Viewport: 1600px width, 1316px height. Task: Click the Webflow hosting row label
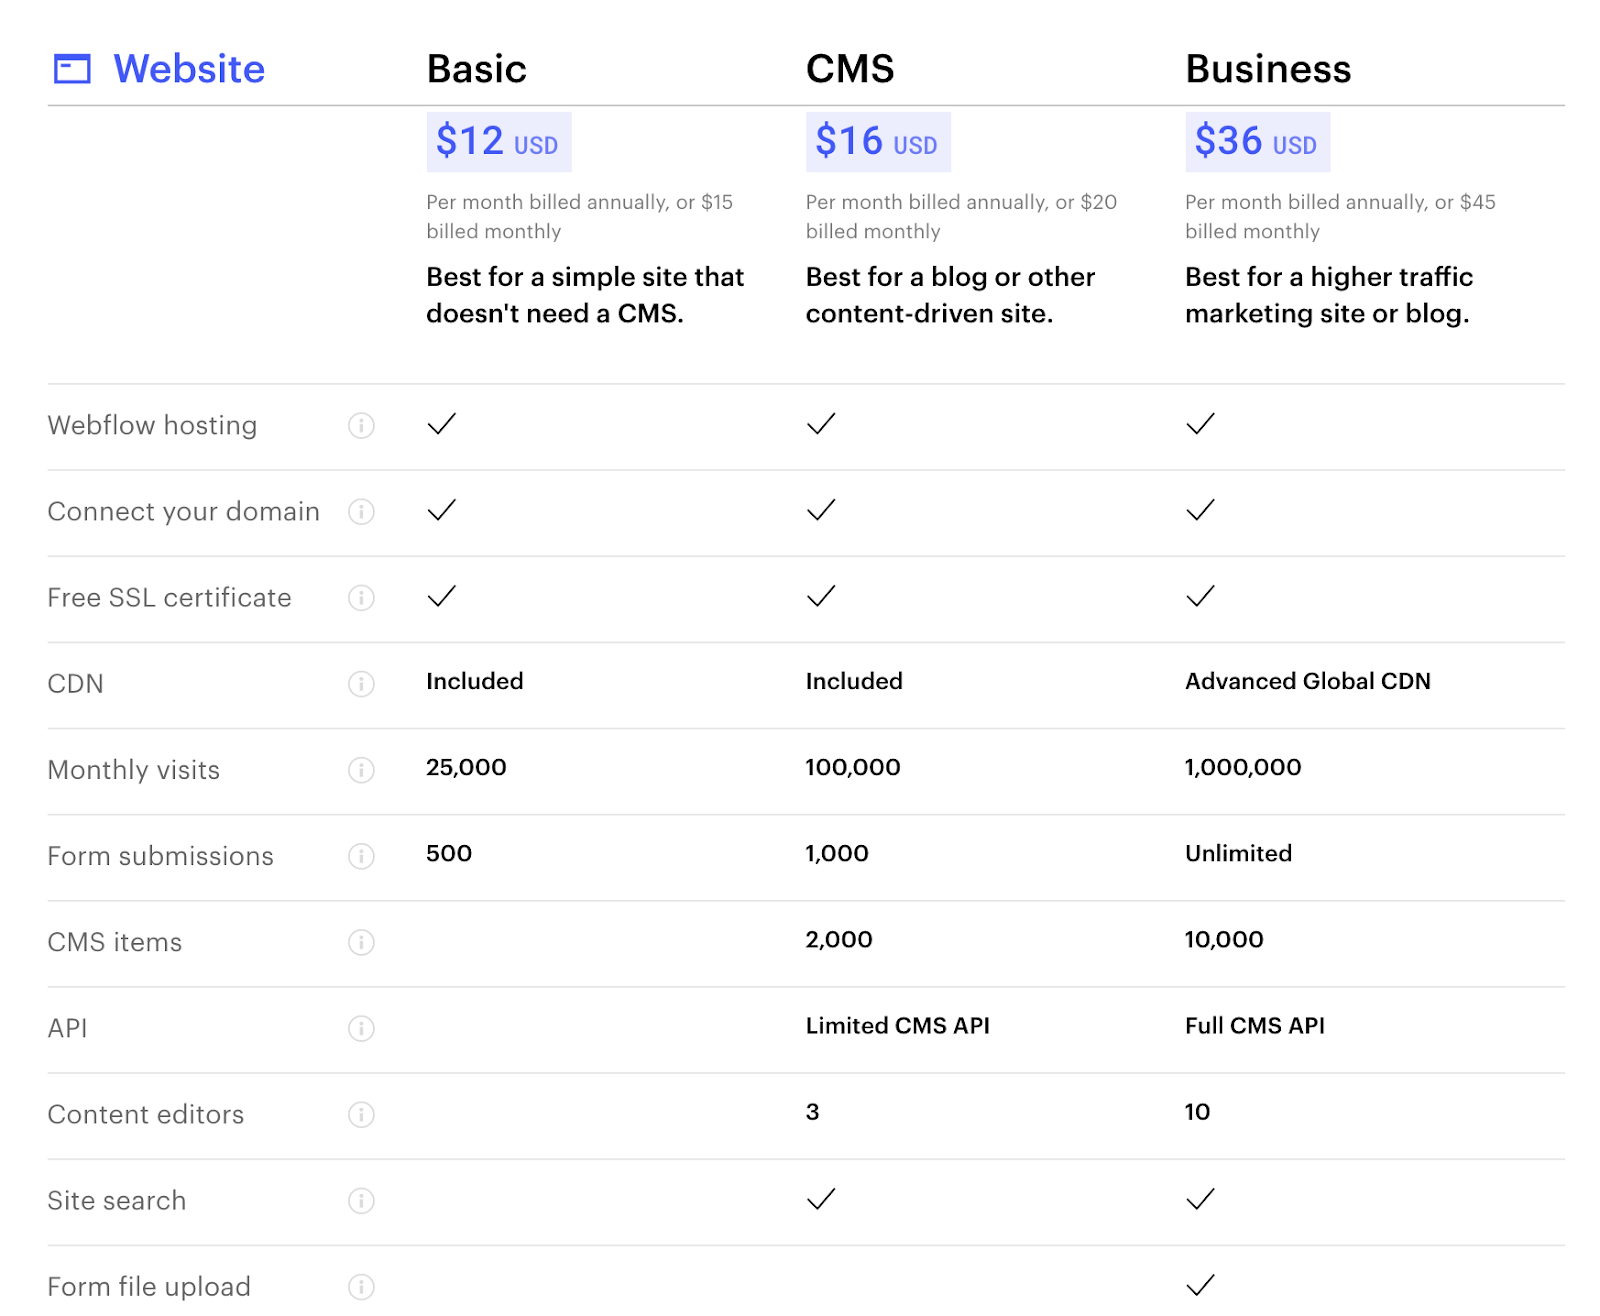(152, 425)
